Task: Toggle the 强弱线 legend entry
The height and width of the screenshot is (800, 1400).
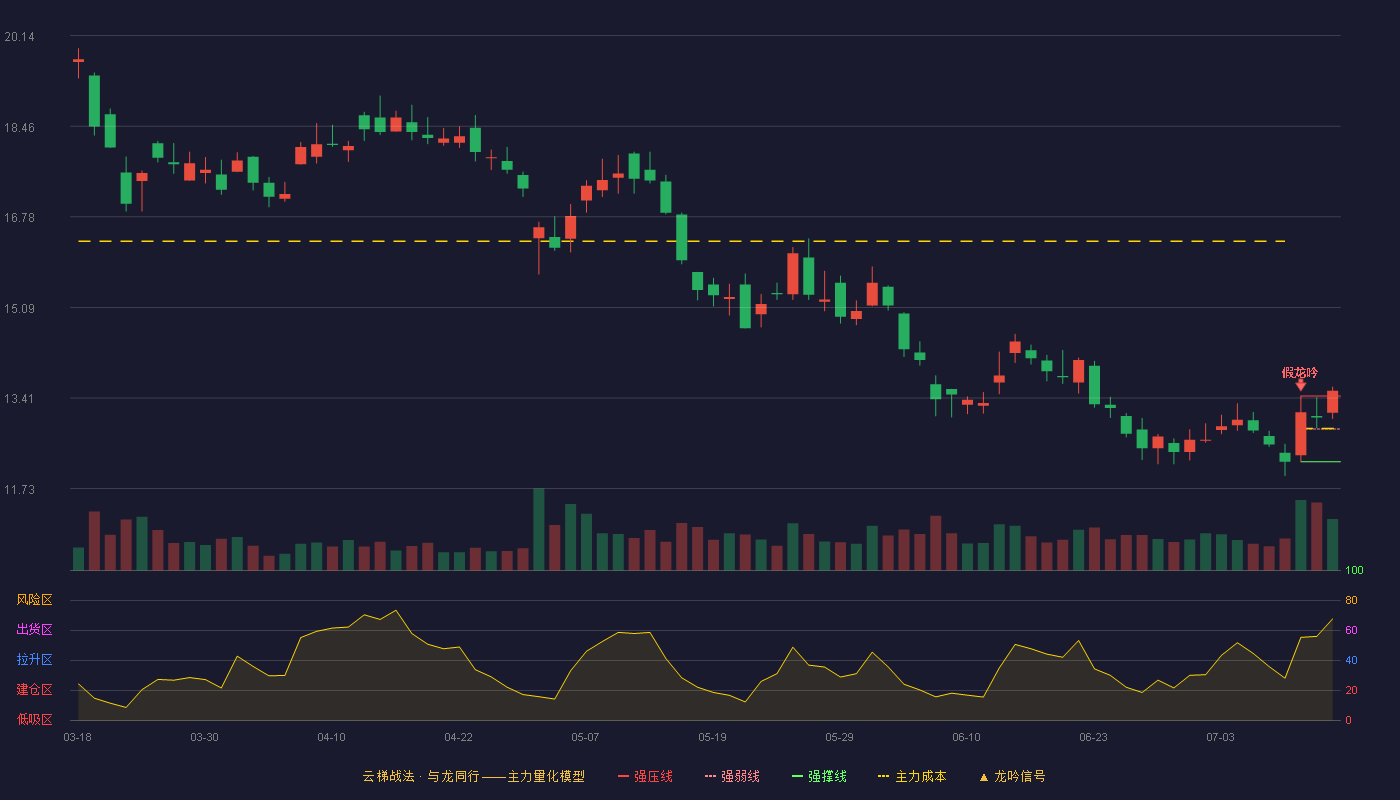Action: click(732, 776)
